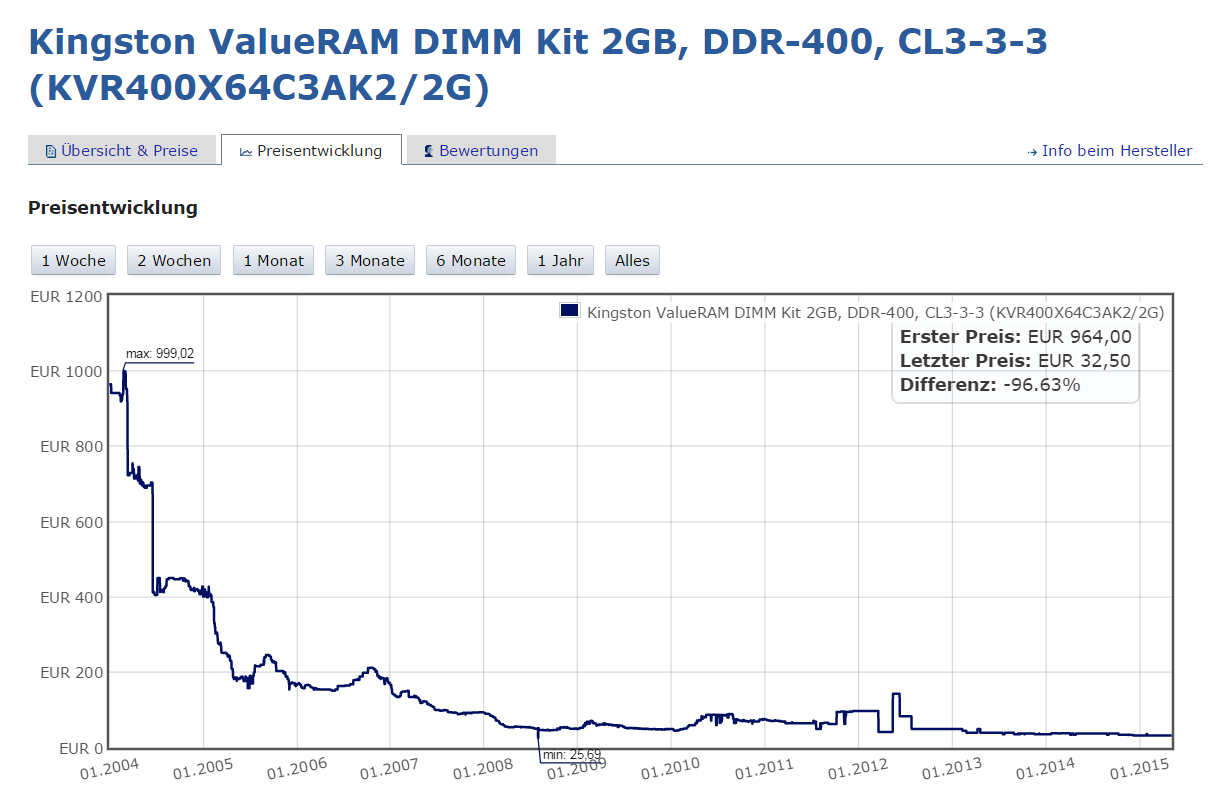Click the 01.2005 x-axis label
This screenshot has height=795, width=1218.
(x=202, y=767)
